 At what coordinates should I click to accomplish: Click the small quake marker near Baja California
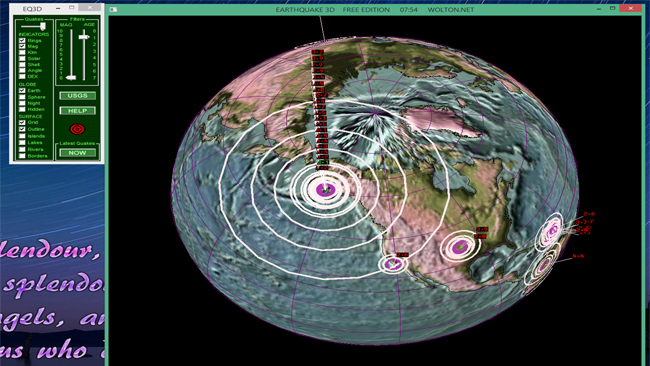click(393, 264)
